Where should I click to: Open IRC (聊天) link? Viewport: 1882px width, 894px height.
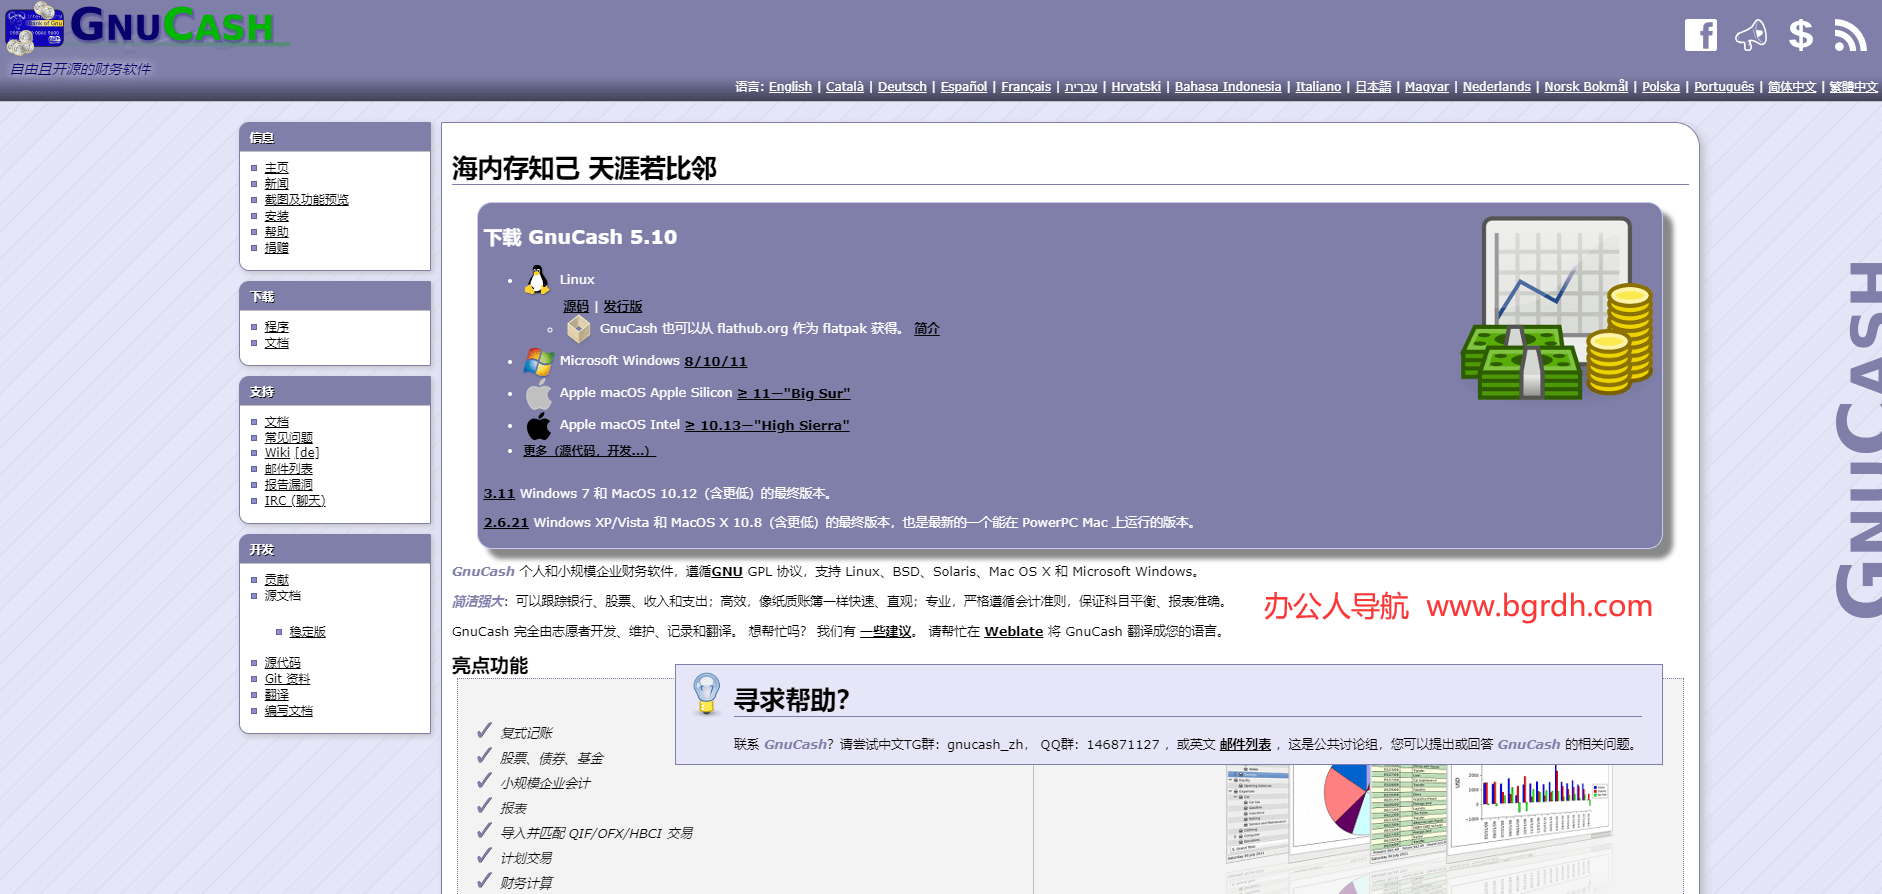[295, 501]
